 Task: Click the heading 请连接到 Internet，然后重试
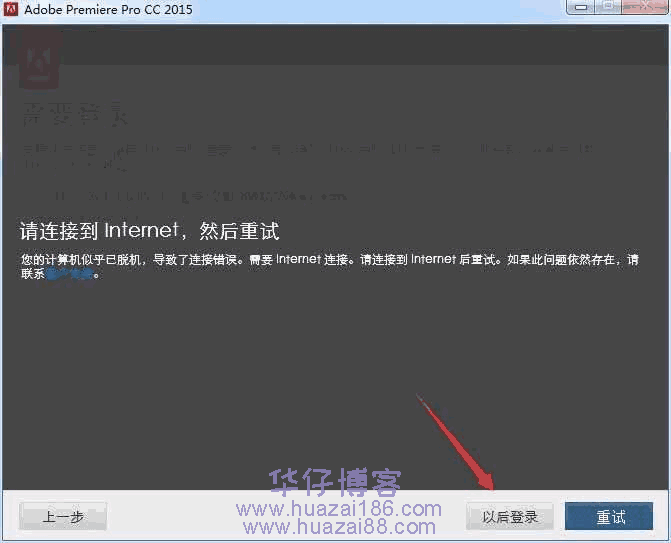pos(149,231)
